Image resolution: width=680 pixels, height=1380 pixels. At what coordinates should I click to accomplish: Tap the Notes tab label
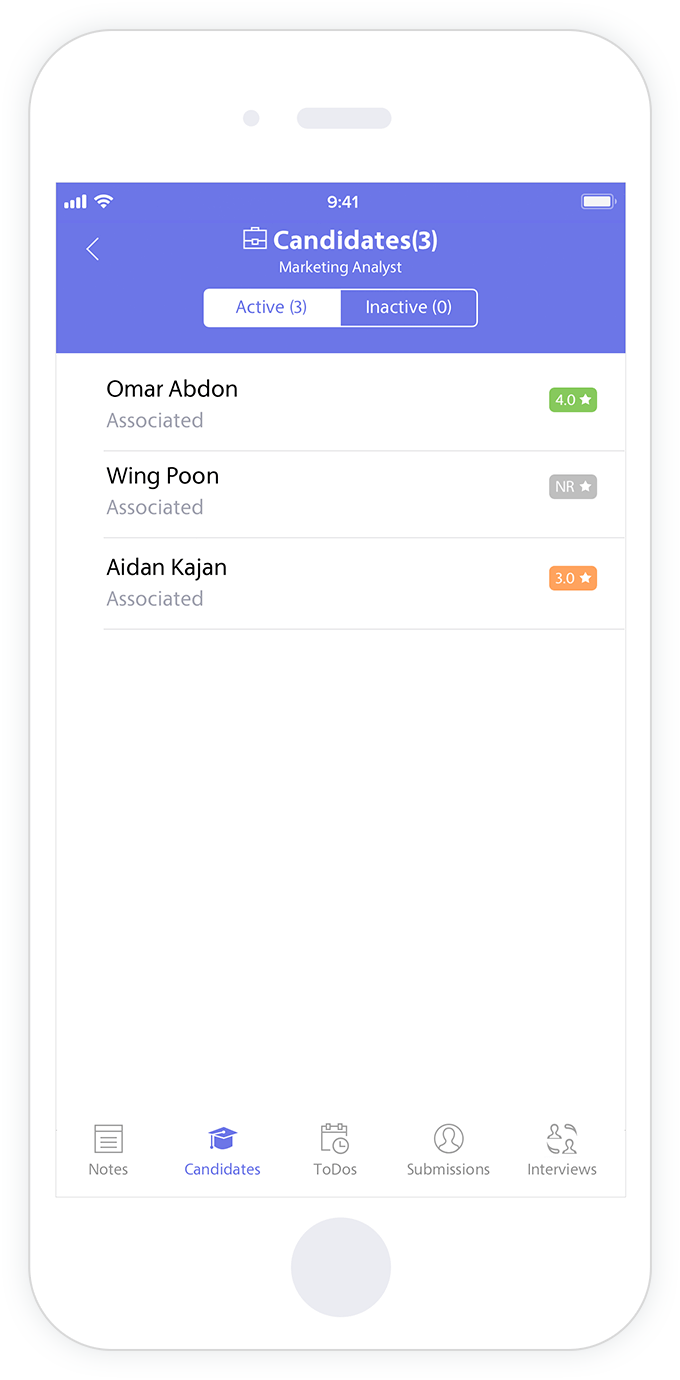tap(108, 1169)
